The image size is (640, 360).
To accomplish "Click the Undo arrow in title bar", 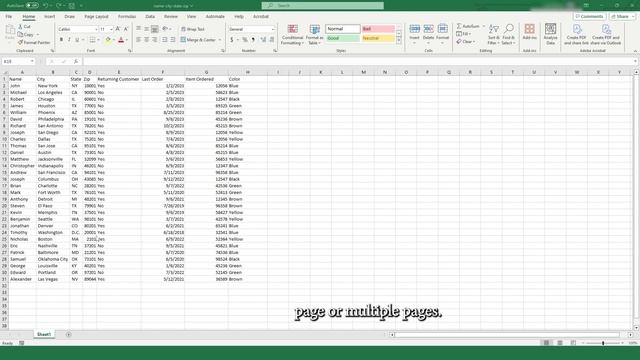I will pos(45,6).
